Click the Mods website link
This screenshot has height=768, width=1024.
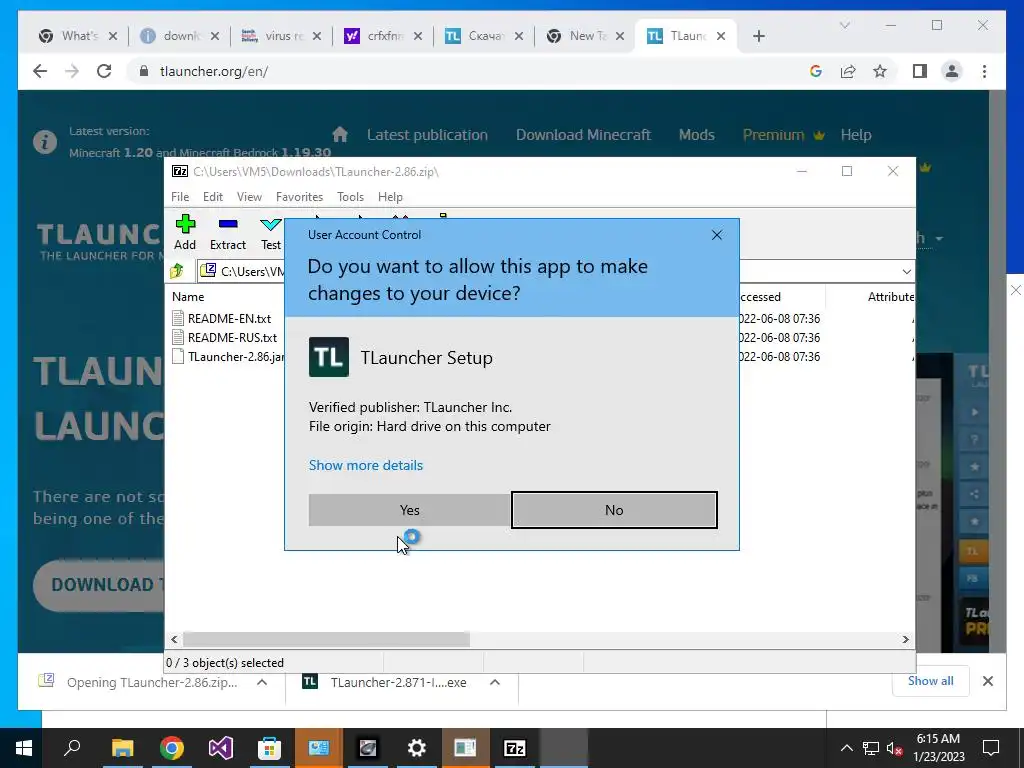point(696,135)
